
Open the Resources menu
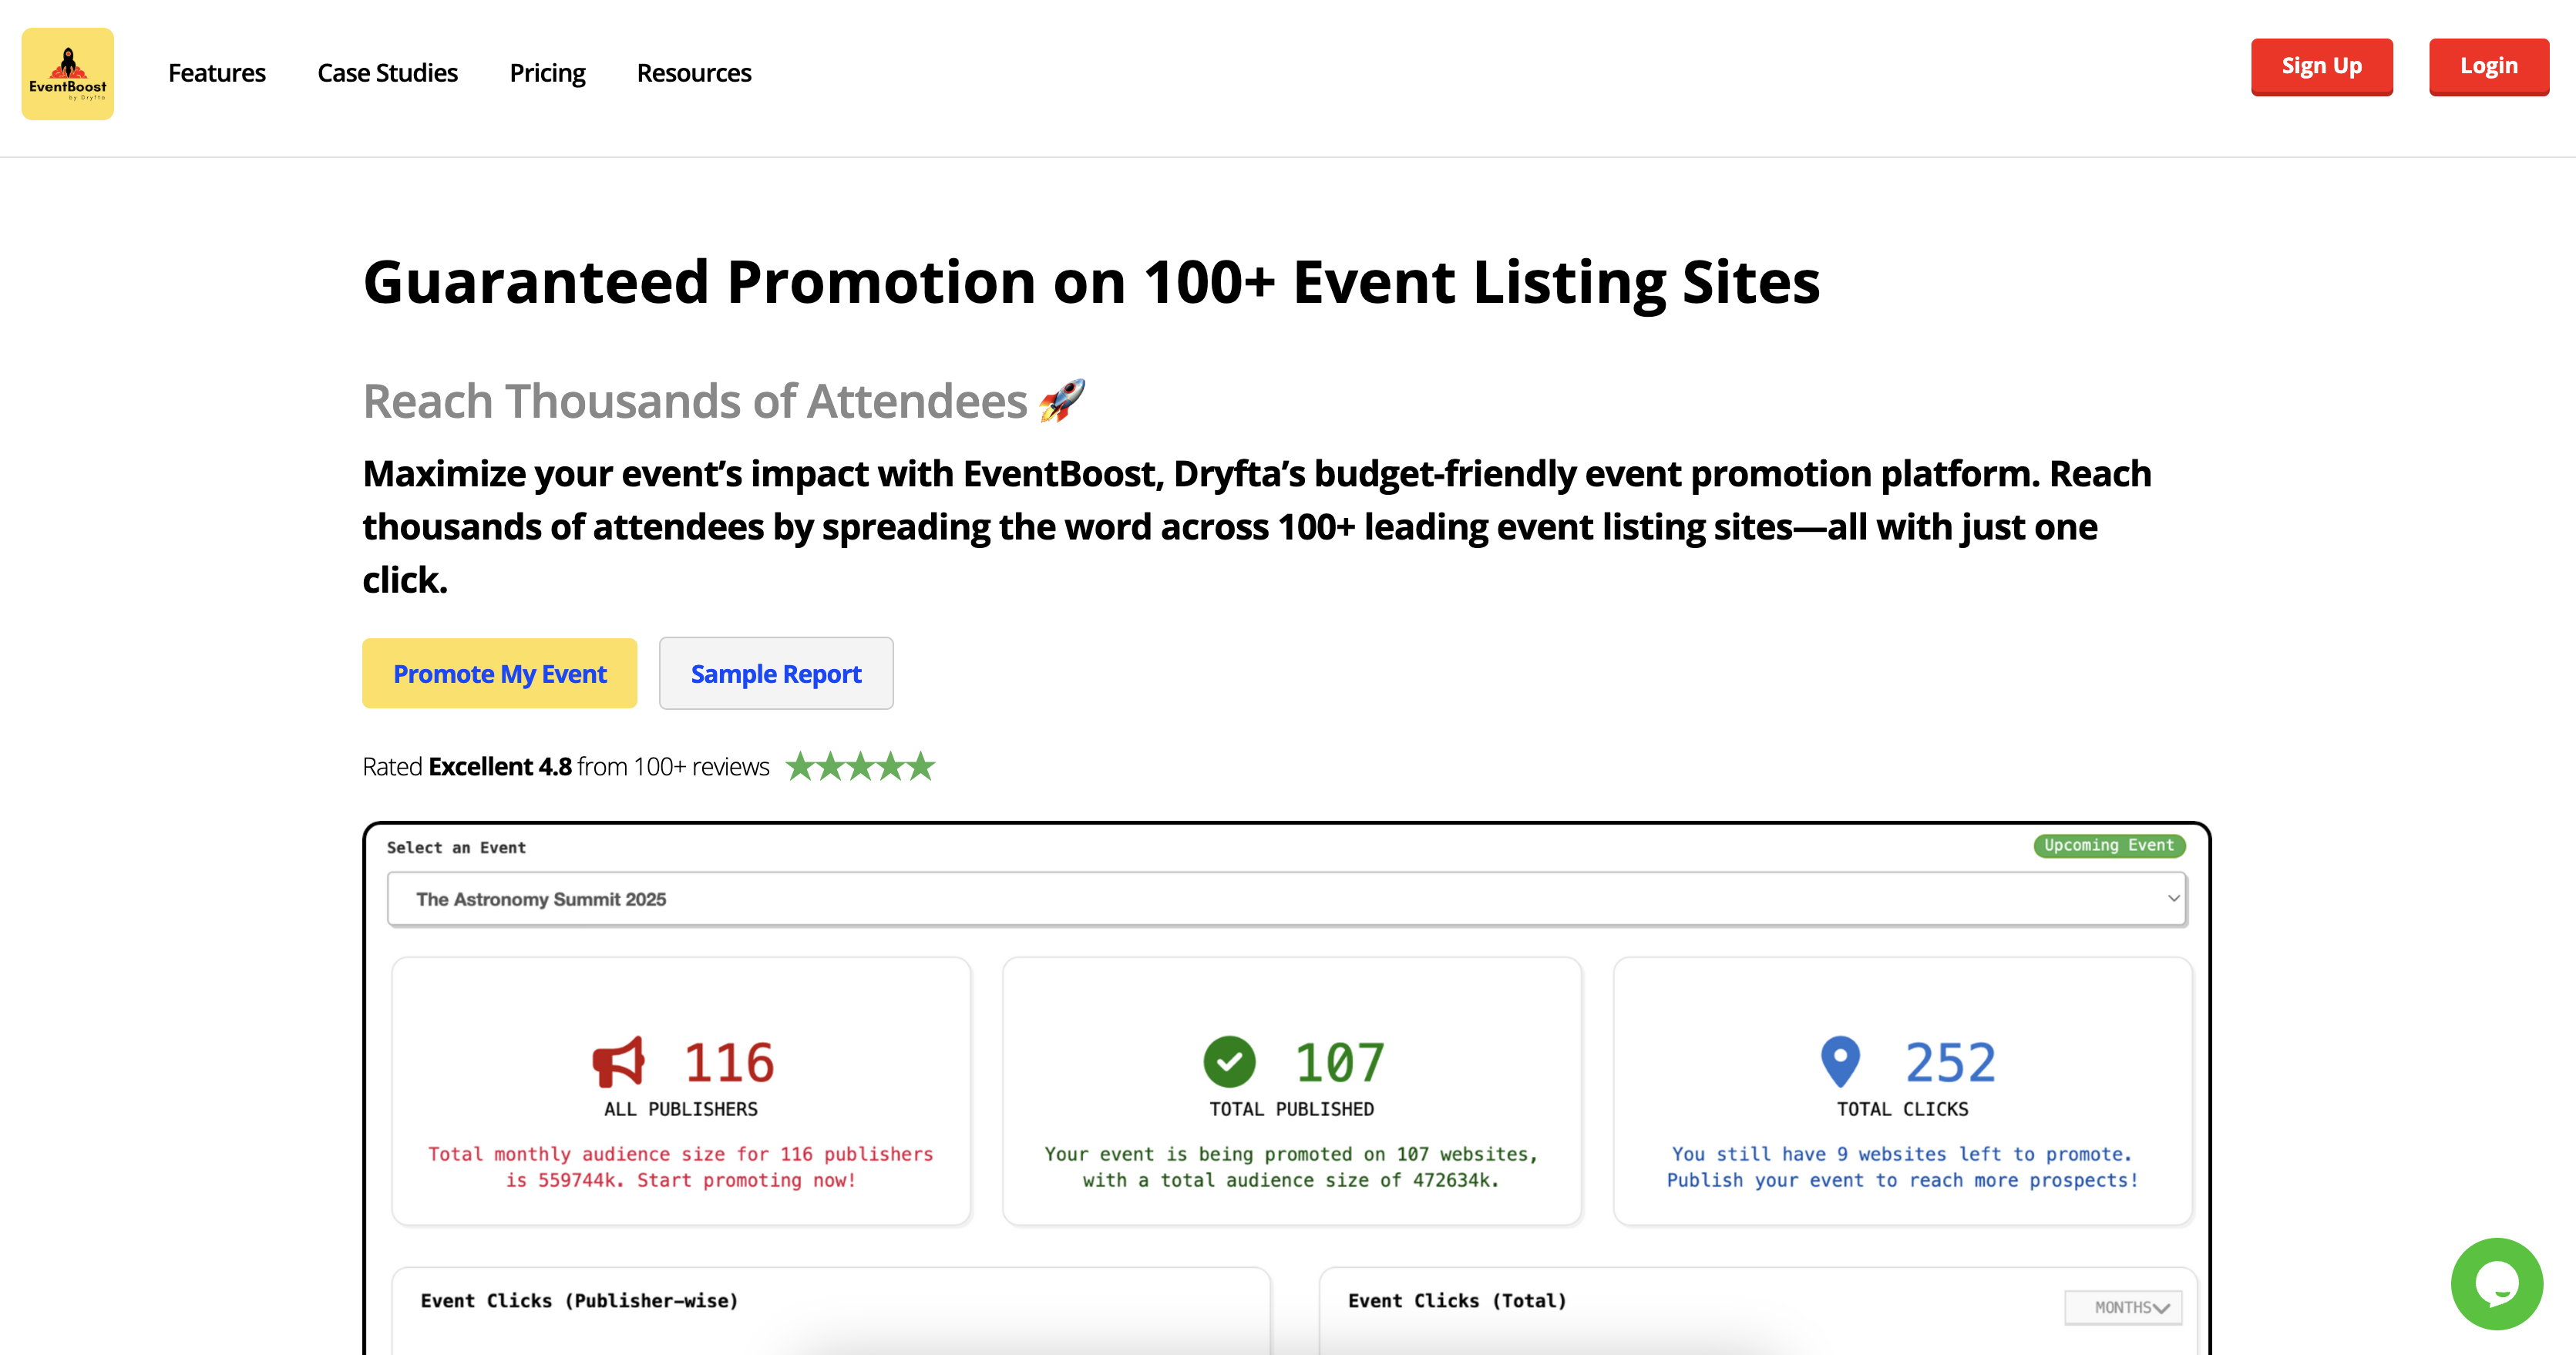point(694,72)
